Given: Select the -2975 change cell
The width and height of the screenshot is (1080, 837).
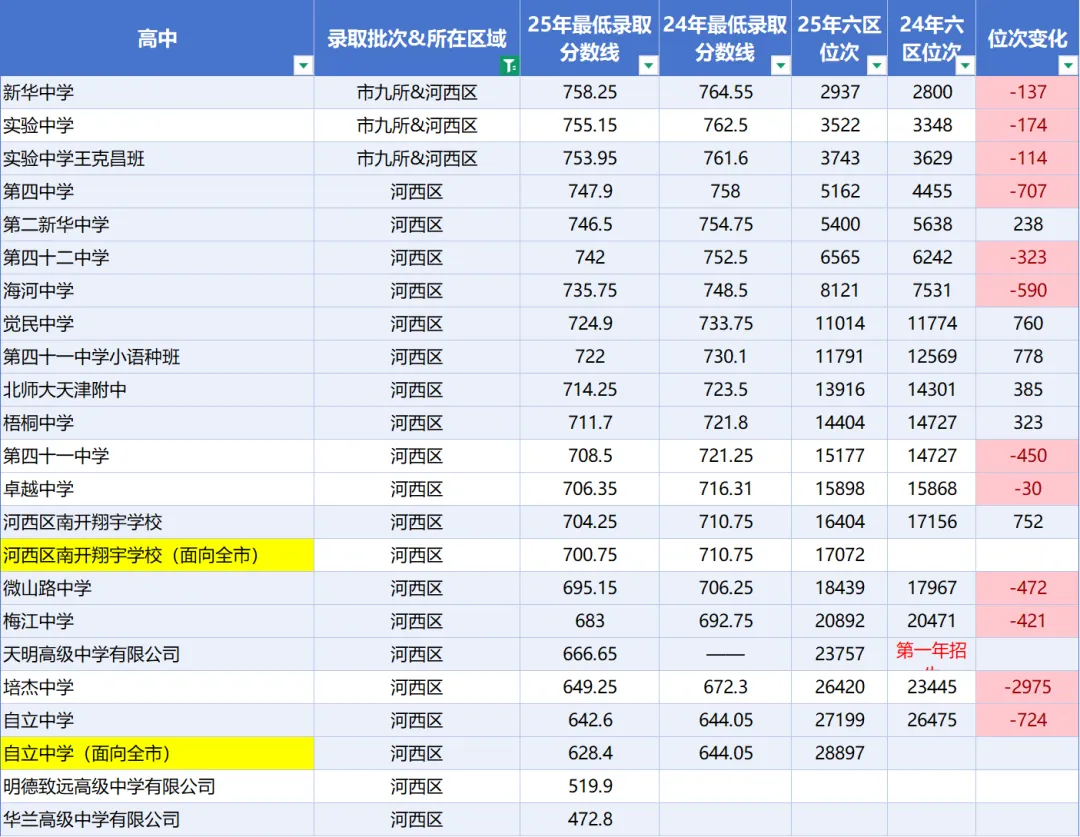Looking at the screenshot, I should [1028, 688].
